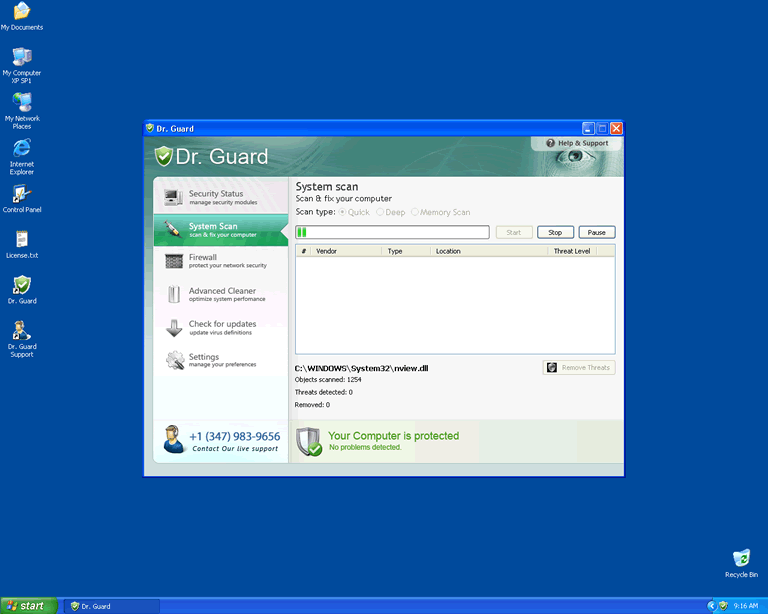The height and width of the screenshot is (614, 768).
Task: Open the Firewall brick wall icon
Action: (173, 261)
